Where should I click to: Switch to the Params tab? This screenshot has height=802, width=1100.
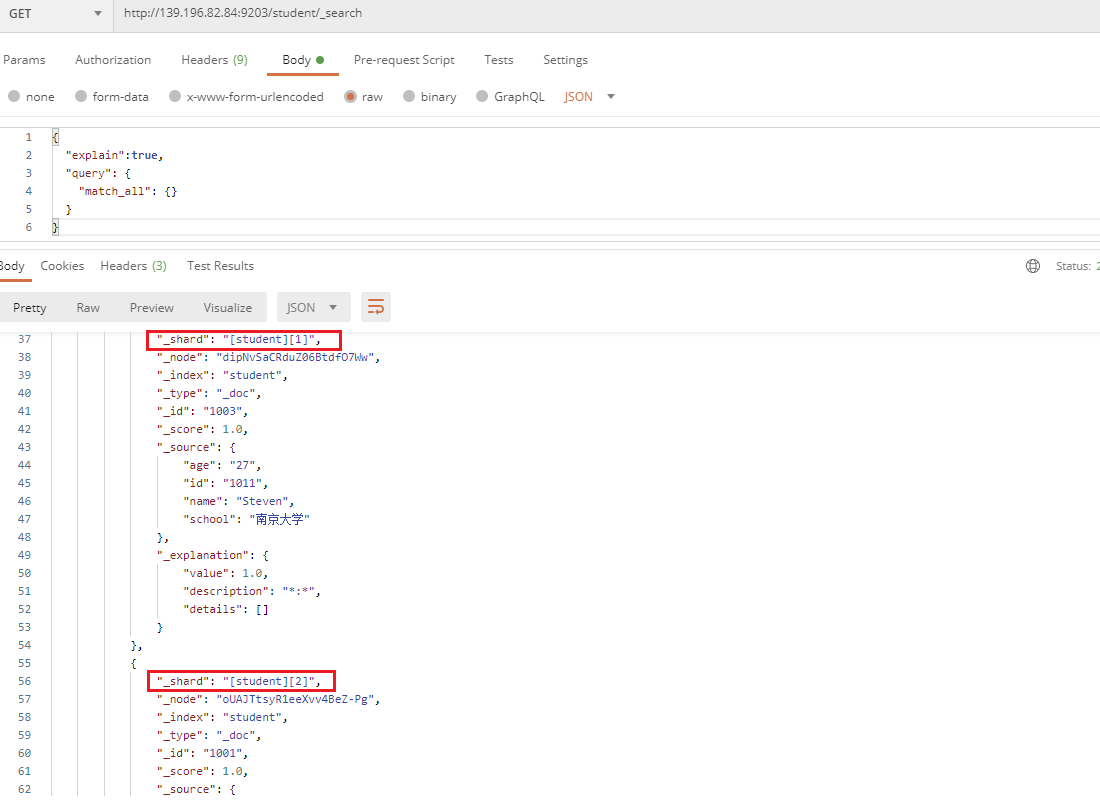pos(24,60)
